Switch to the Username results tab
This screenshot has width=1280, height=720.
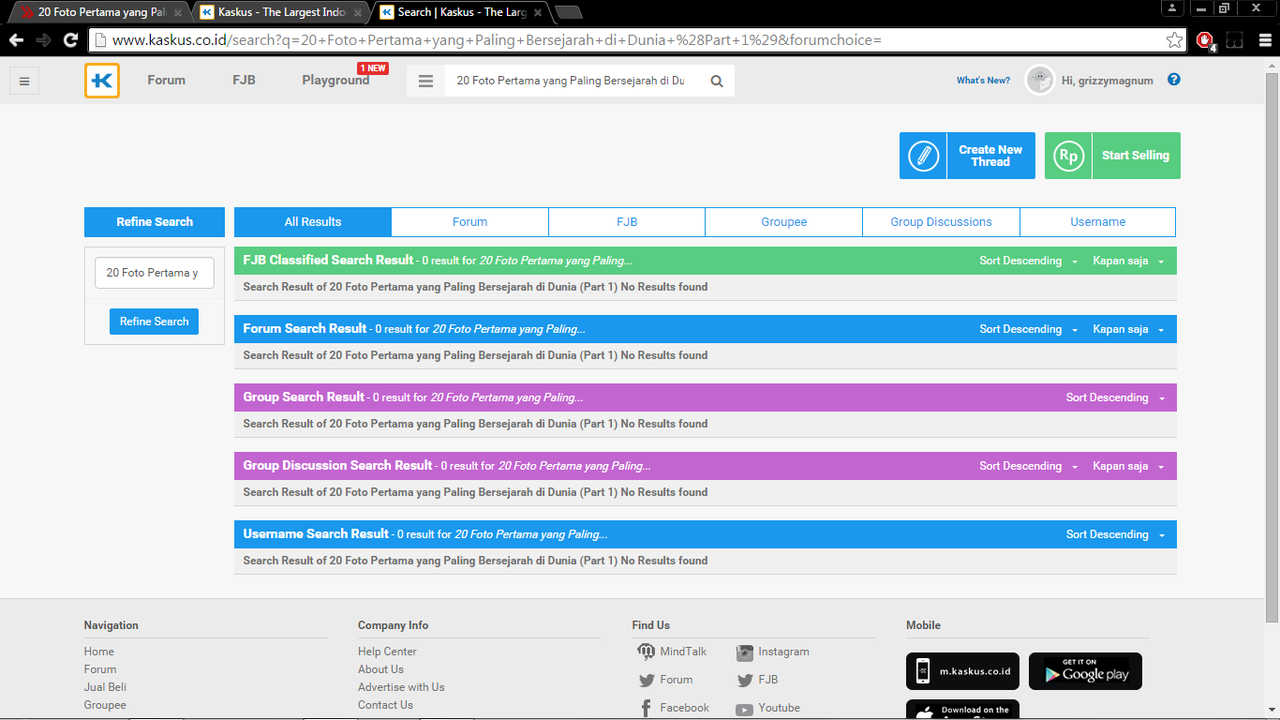[x=1098, y=222]
